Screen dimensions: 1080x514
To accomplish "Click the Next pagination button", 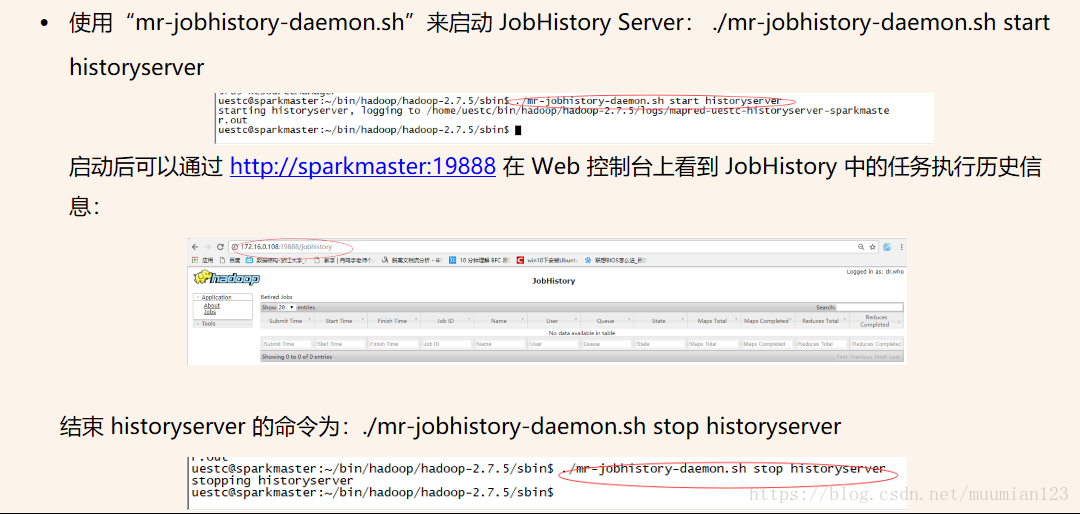I will (881, 357).
